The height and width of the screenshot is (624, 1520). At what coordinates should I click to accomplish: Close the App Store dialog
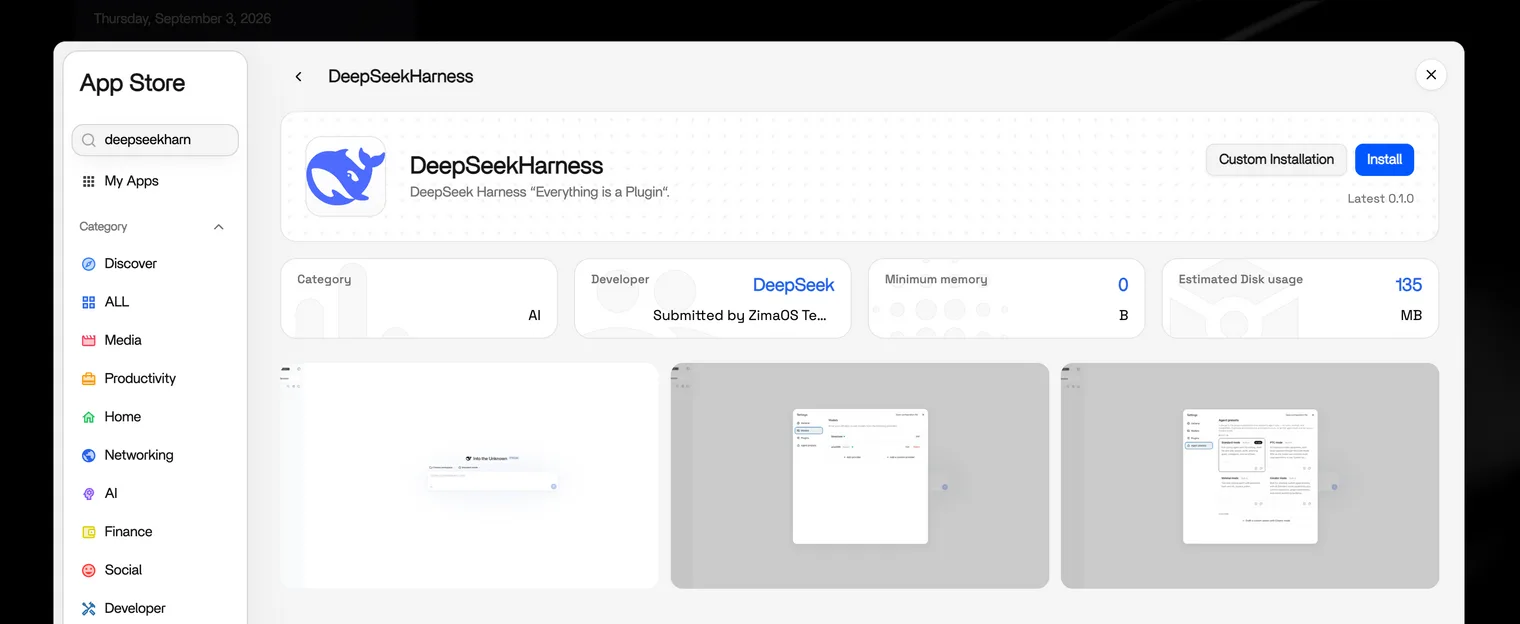pyautogui.click(x=1431, y=75)
